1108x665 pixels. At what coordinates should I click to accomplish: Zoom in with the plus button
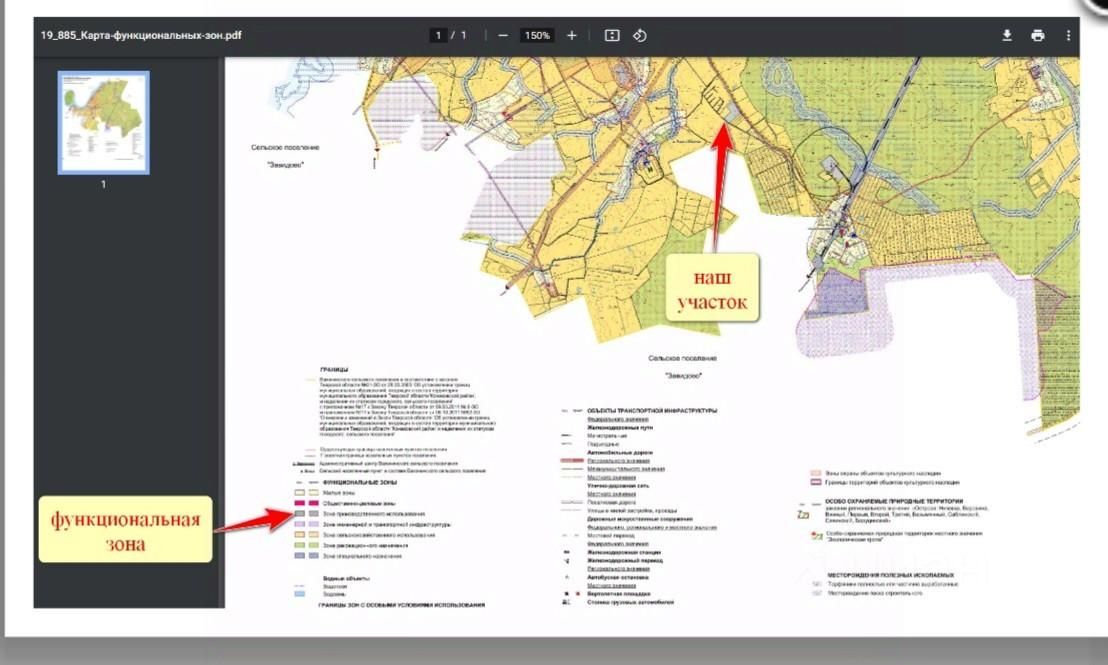pos(572,35)
